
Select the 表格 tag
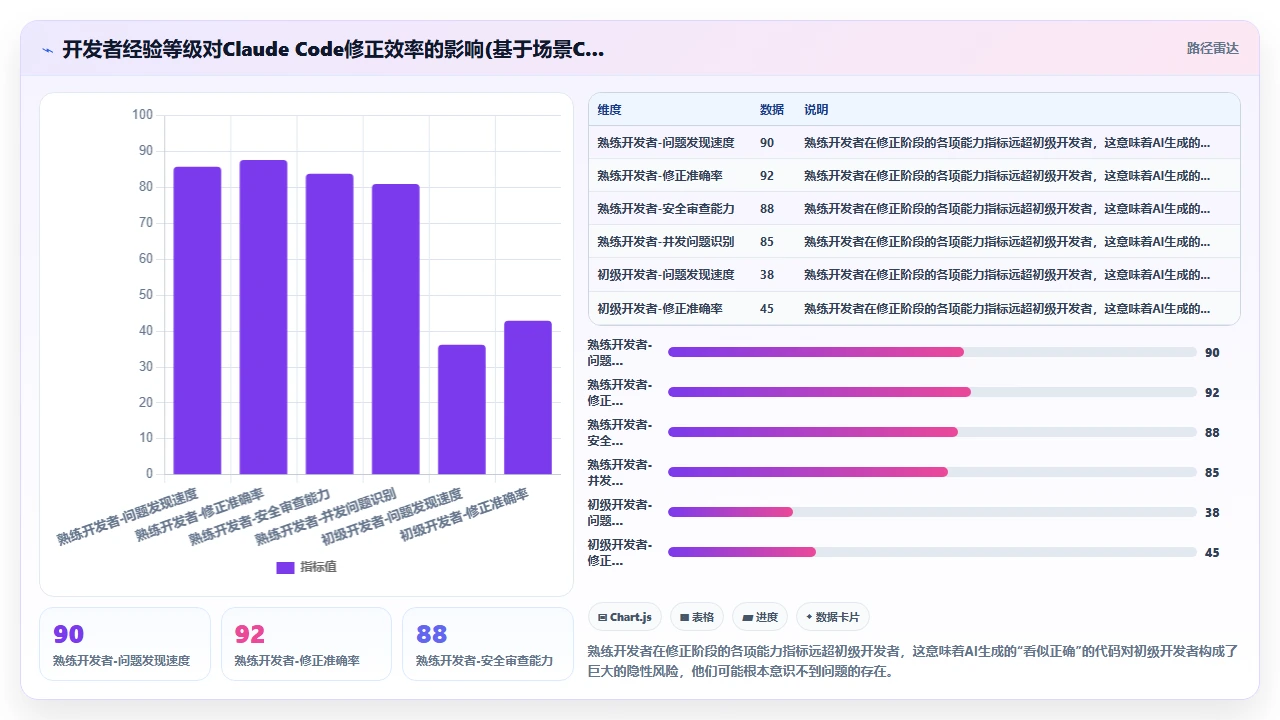(x=697, y=617)
